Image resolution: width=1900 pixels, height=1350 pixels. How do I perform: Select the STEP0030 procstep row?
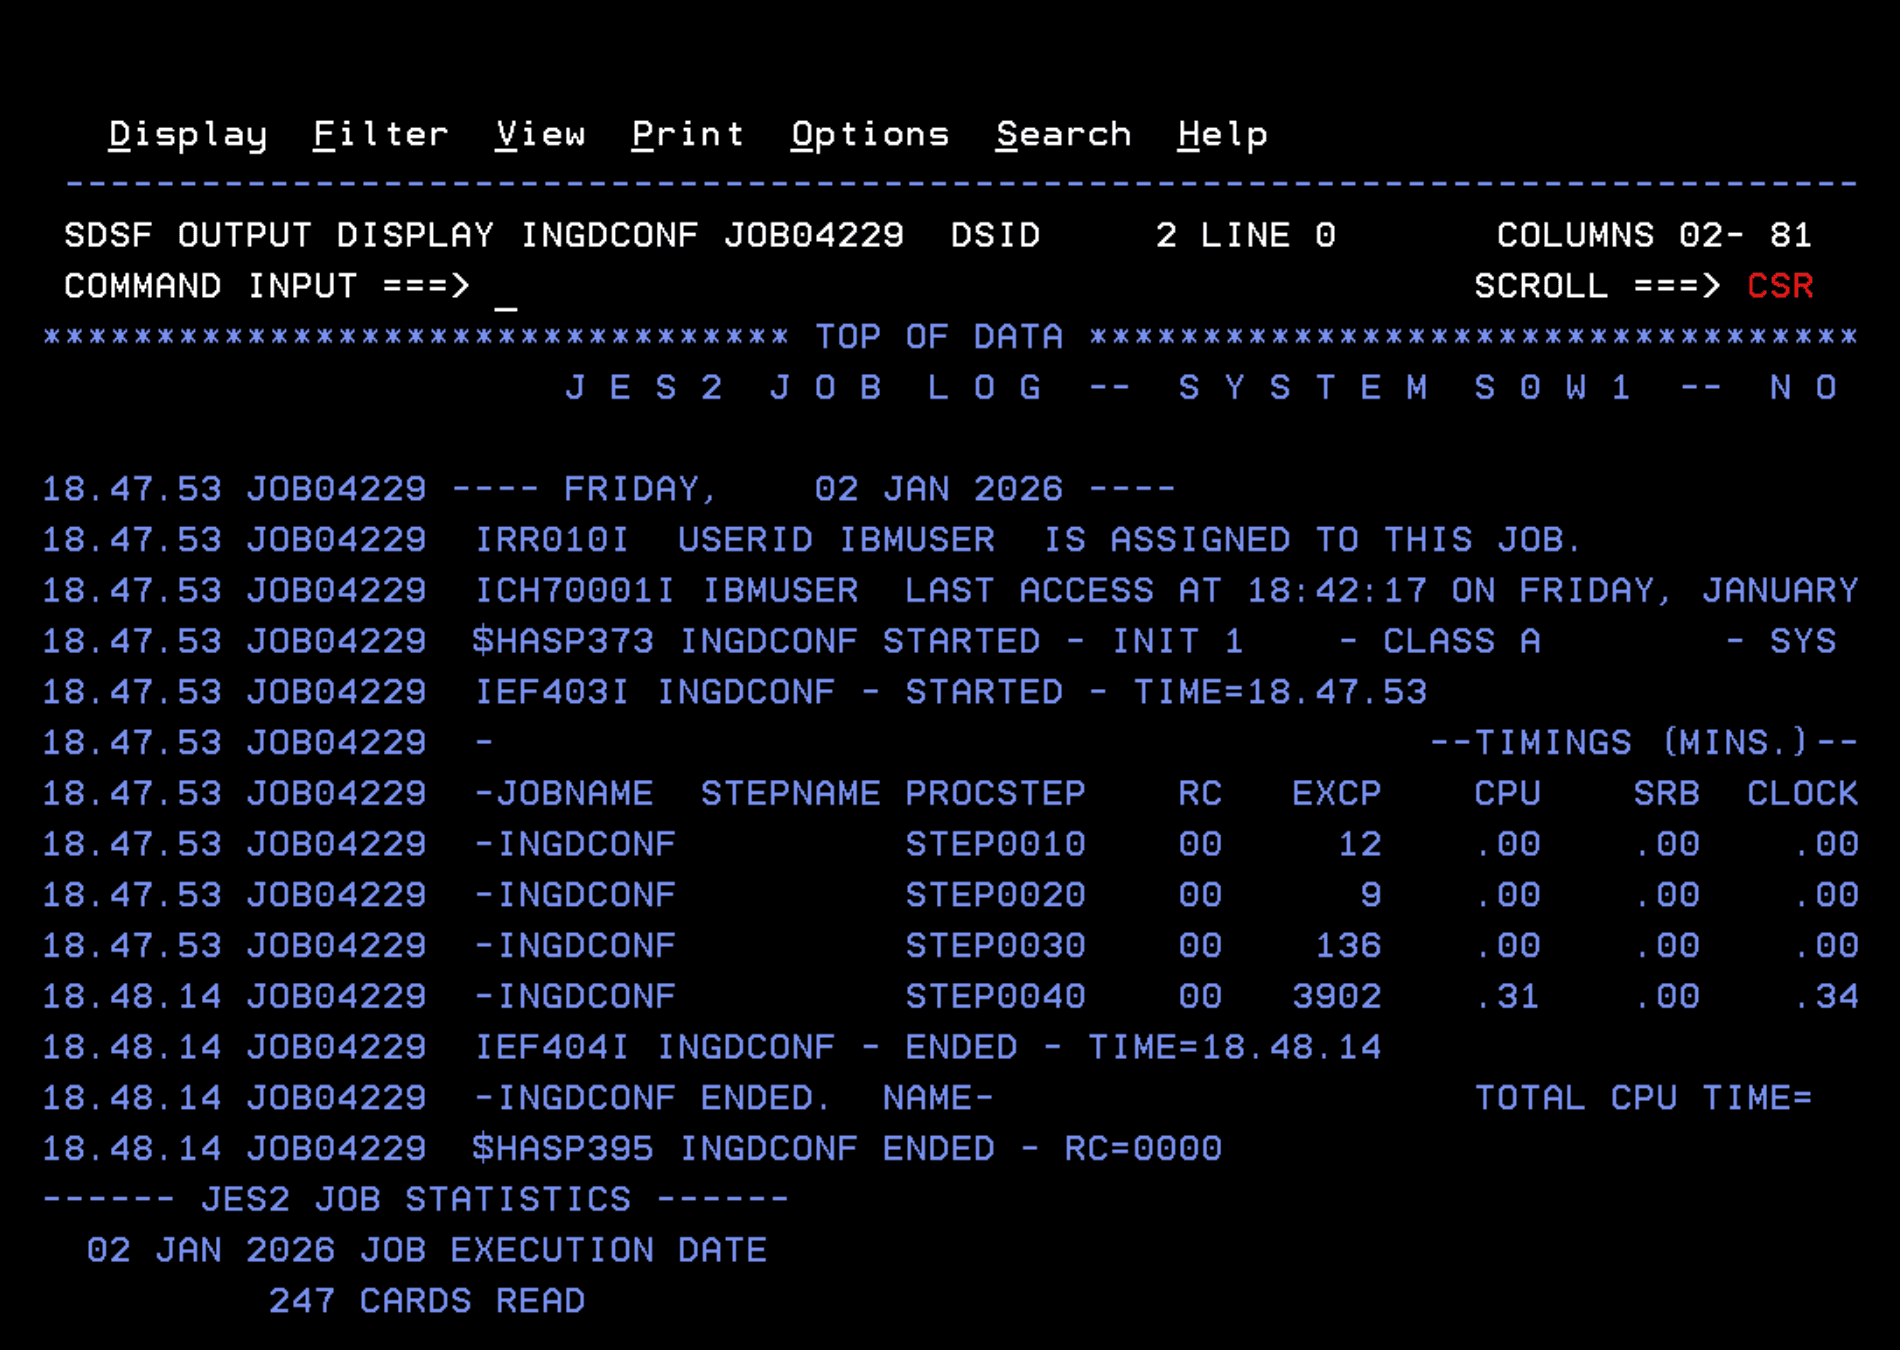(995, 946)
